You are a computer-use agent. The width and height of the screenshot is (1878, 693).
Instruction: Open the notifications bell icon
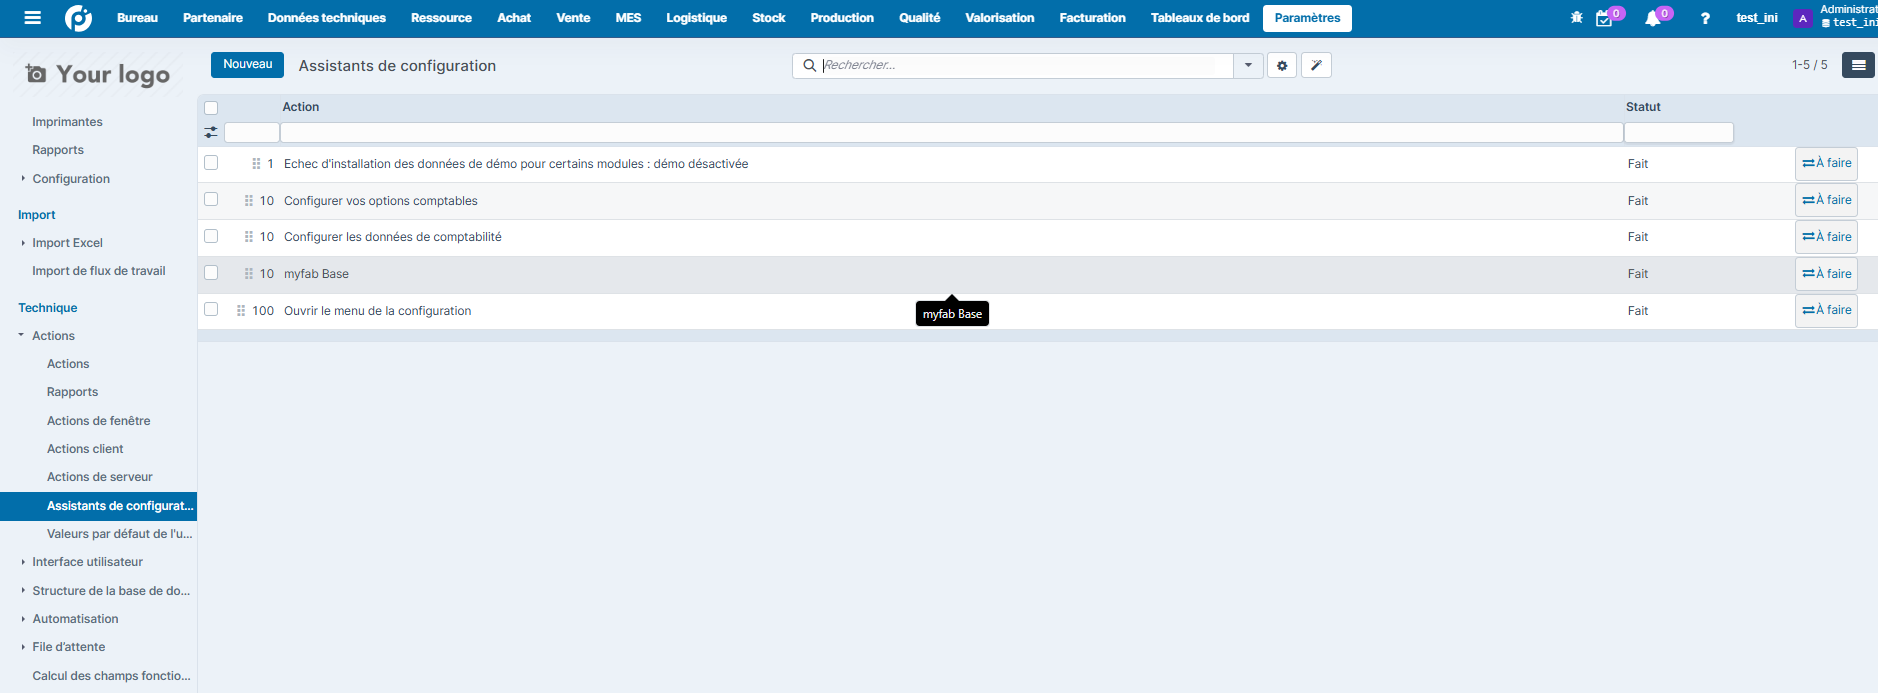click(x=1652, y=19)
